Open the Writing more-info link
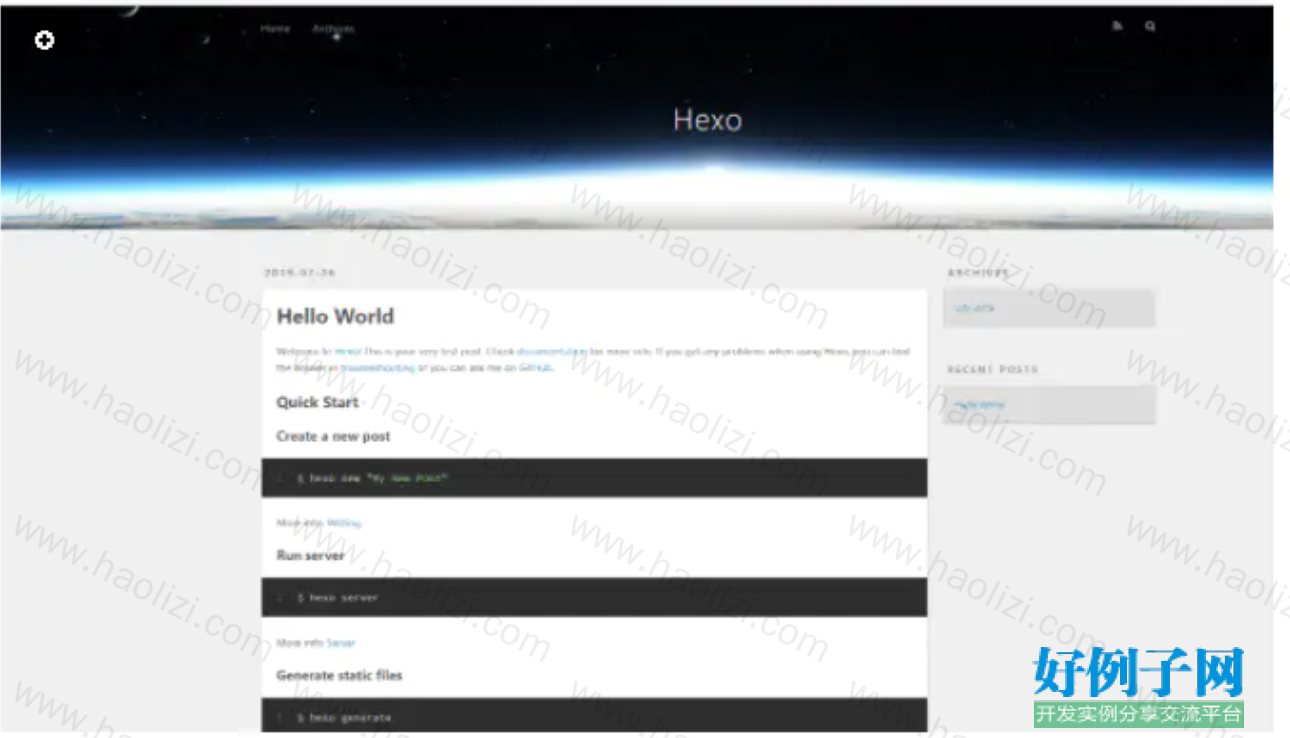The image size is (1290, 738). 343,523
